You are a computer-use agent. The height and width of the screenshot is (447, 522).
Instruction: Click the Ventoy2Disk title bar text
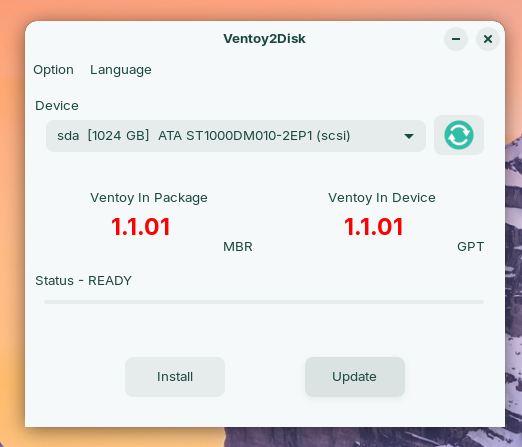tap(264, 39)
